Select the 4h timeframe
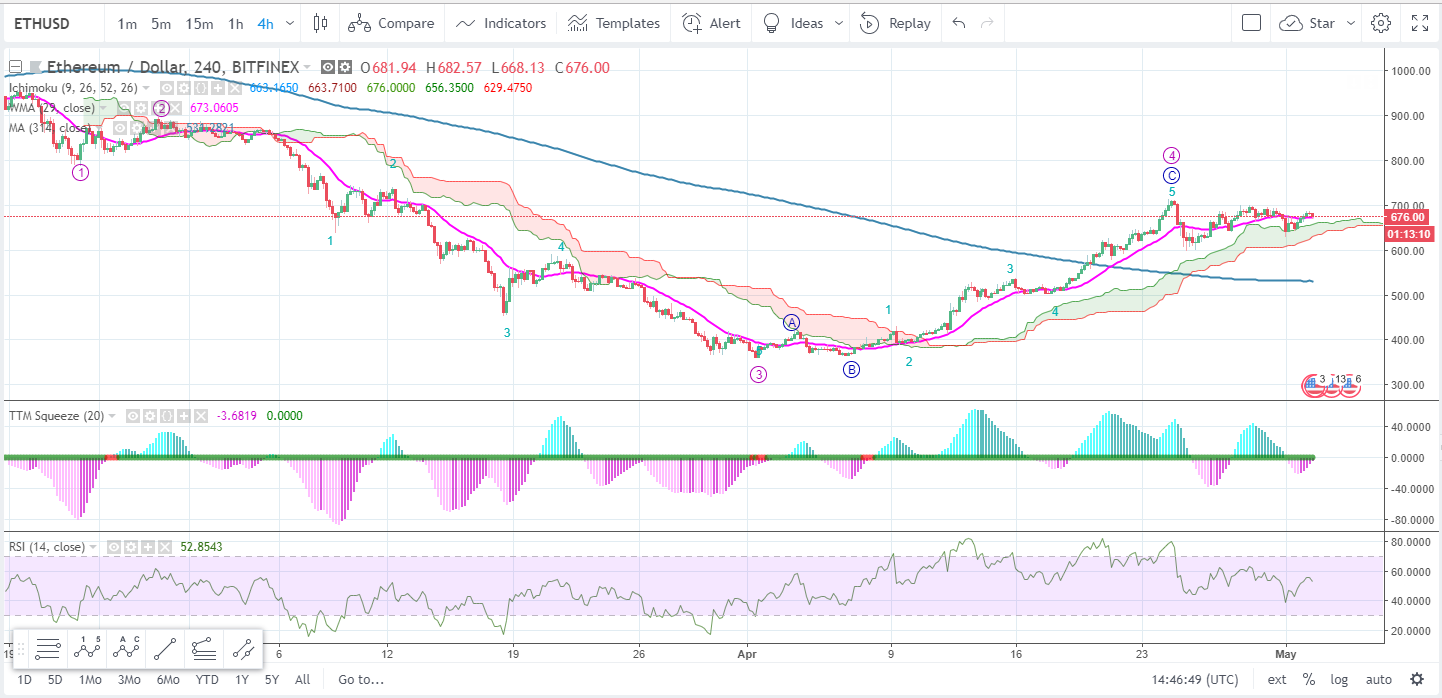The image size is (1442, 698). coord(266,23)
